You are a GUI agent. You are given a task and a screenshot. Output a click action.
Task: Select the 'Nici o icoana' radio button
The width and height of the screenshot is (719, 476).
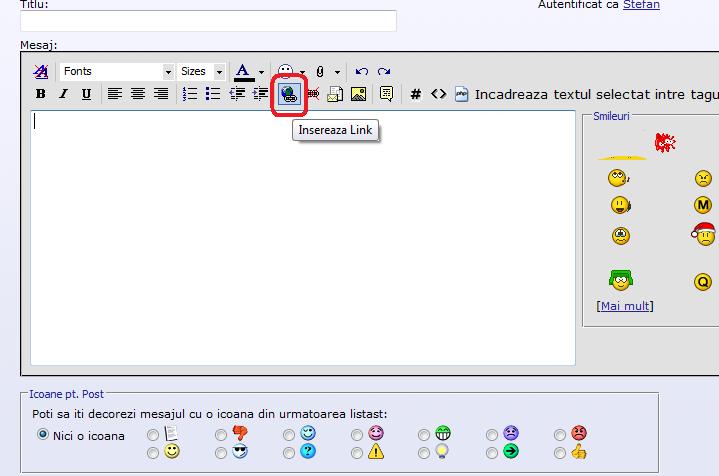(43, 435)
